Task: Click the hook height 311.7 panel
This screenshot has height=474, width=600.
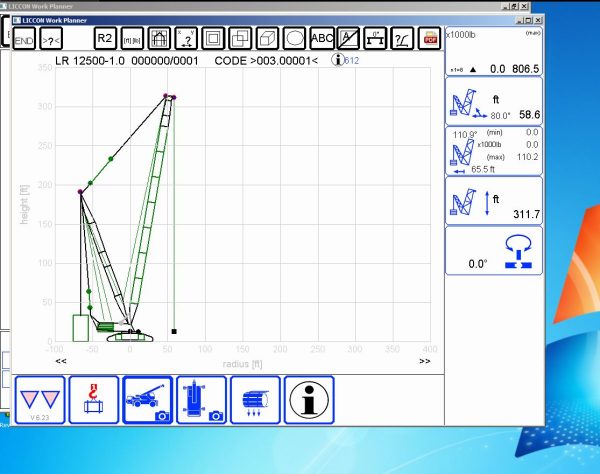Action: pyautogui.click(x=494, y=202)
